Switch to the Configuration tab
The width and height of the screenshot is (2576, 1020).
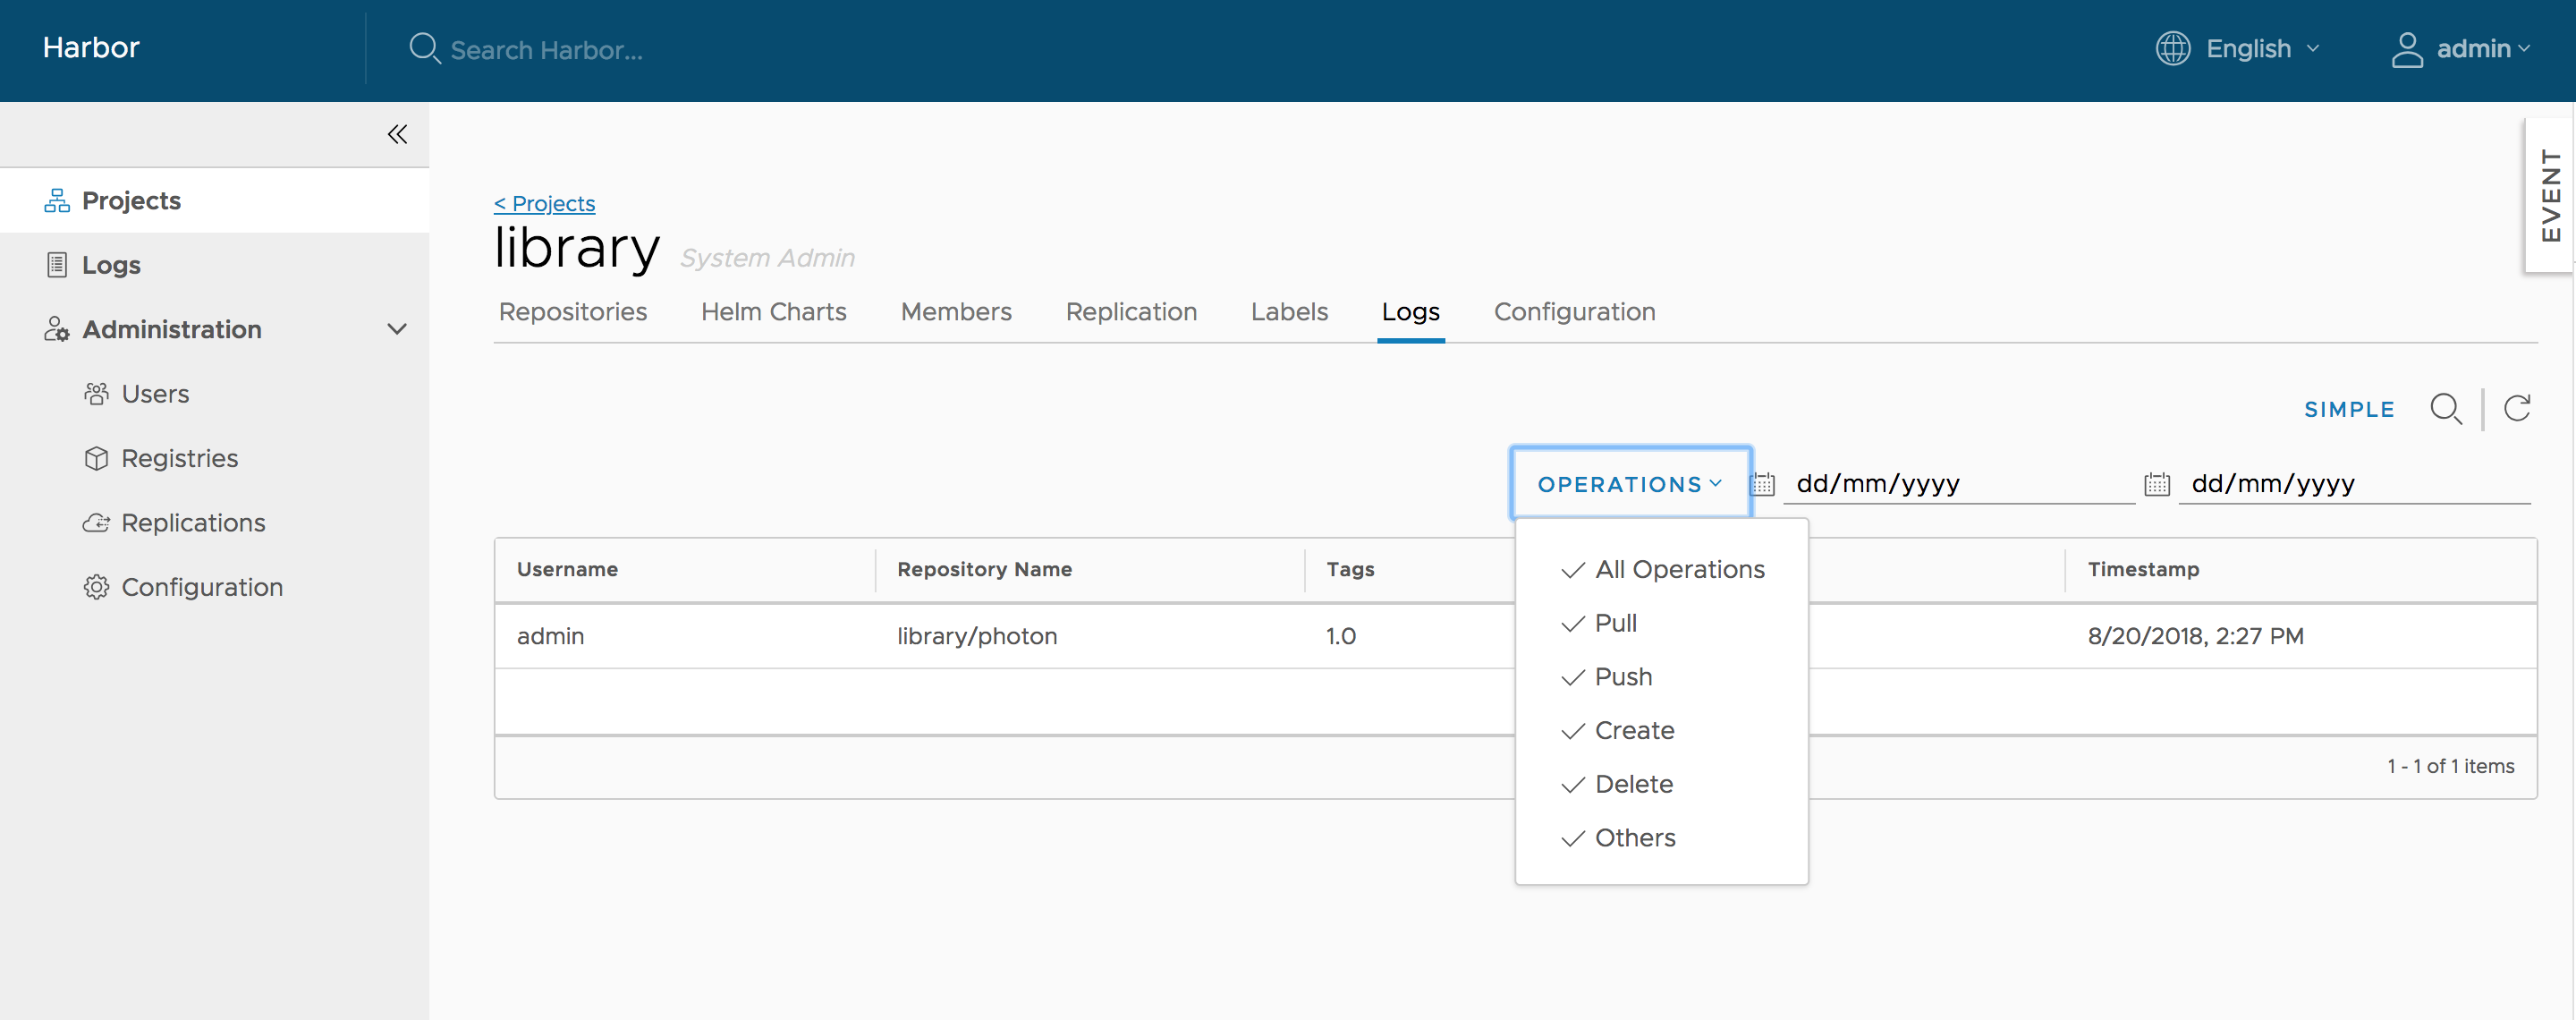[x=1574, y=310]
